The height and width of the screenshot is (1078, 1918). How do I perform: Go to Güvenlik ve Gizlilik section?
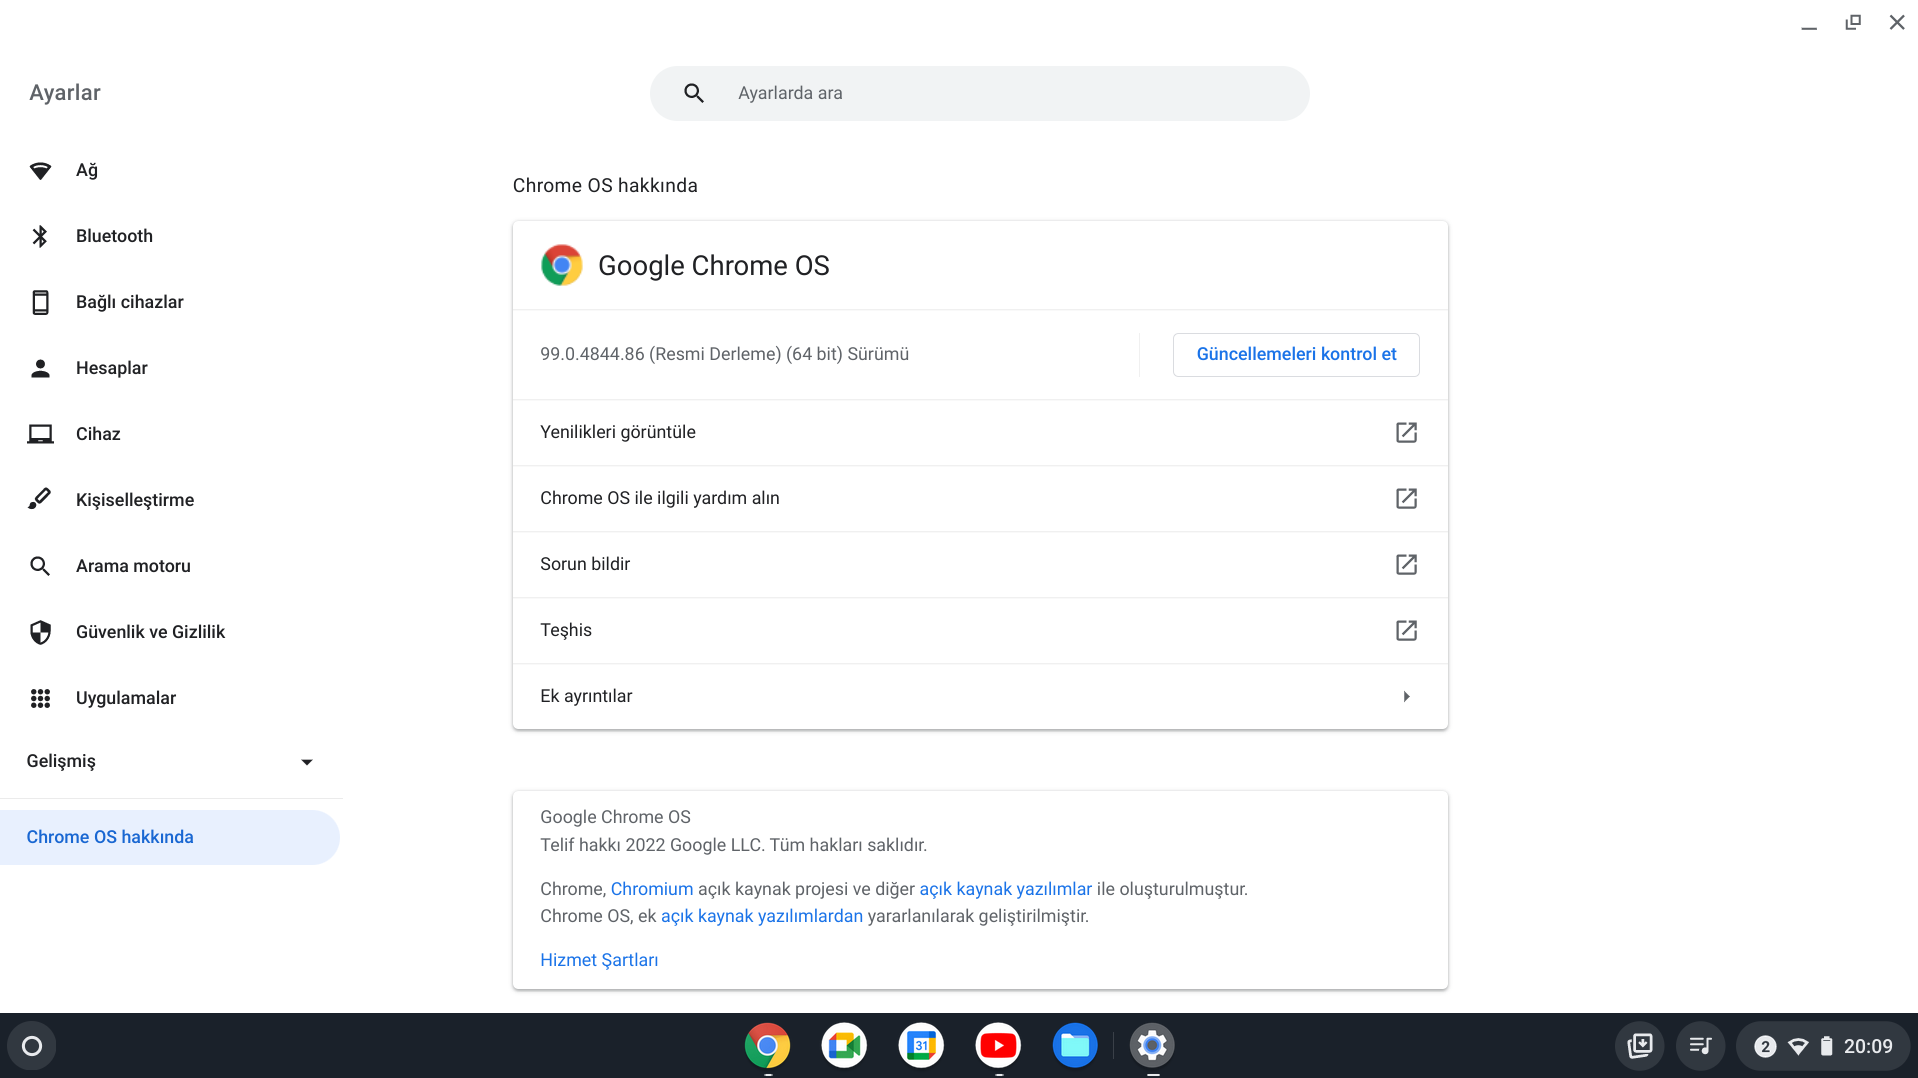[x=170, y=632]
